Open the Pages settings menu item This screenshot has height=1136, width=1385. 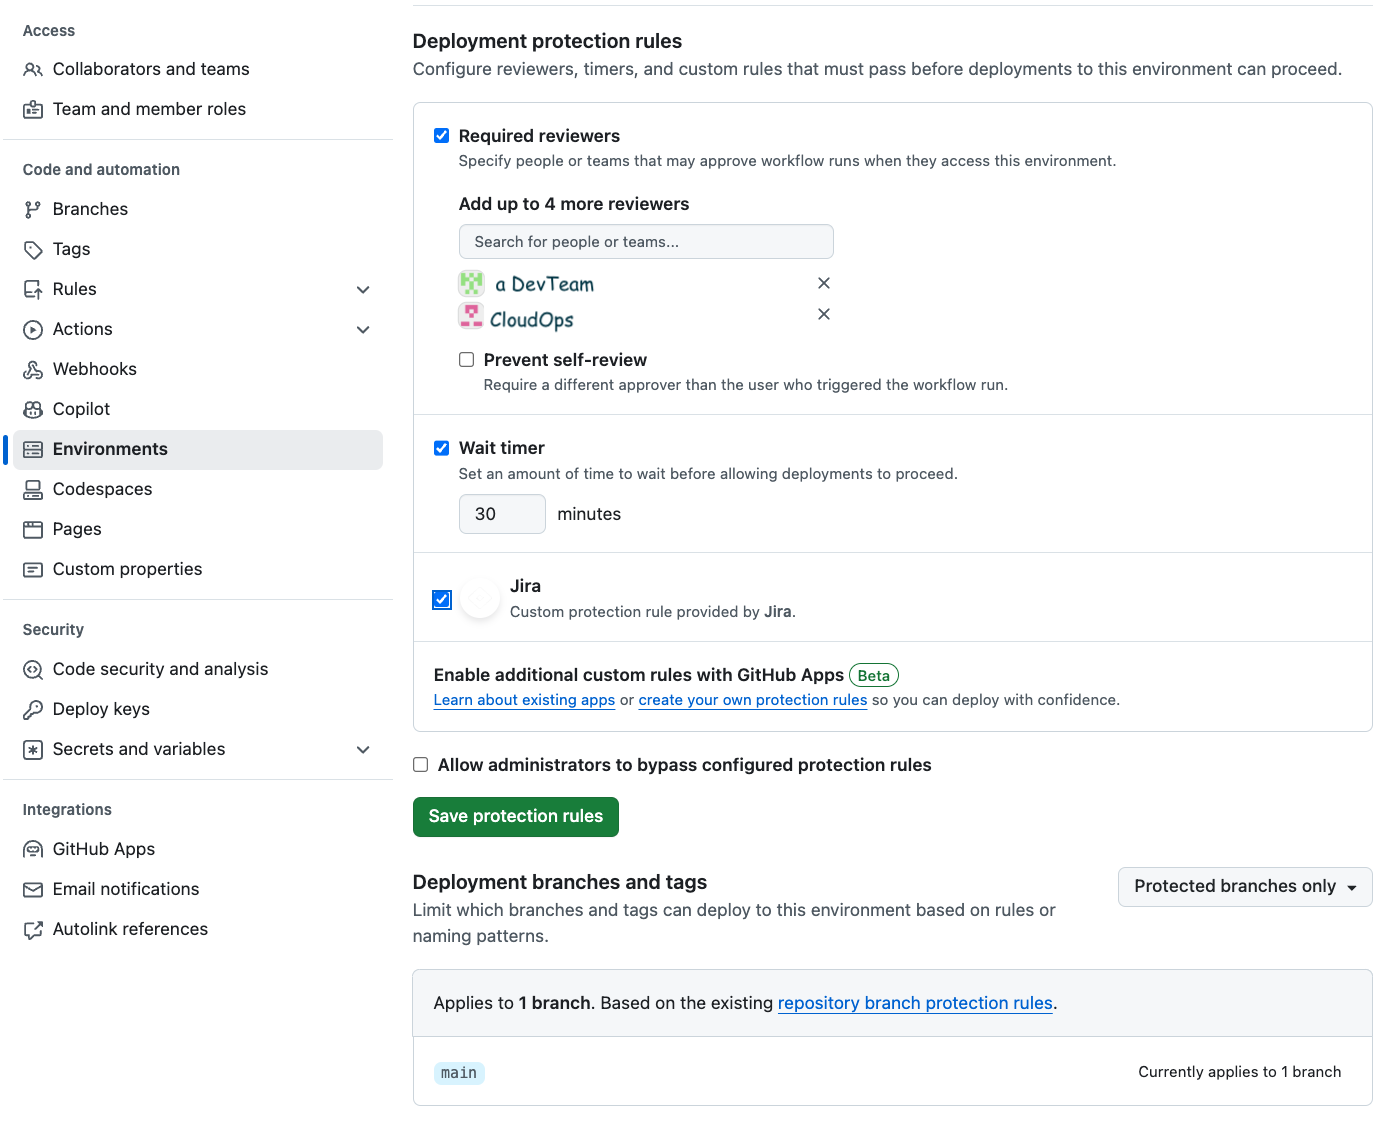pos(77,529)
